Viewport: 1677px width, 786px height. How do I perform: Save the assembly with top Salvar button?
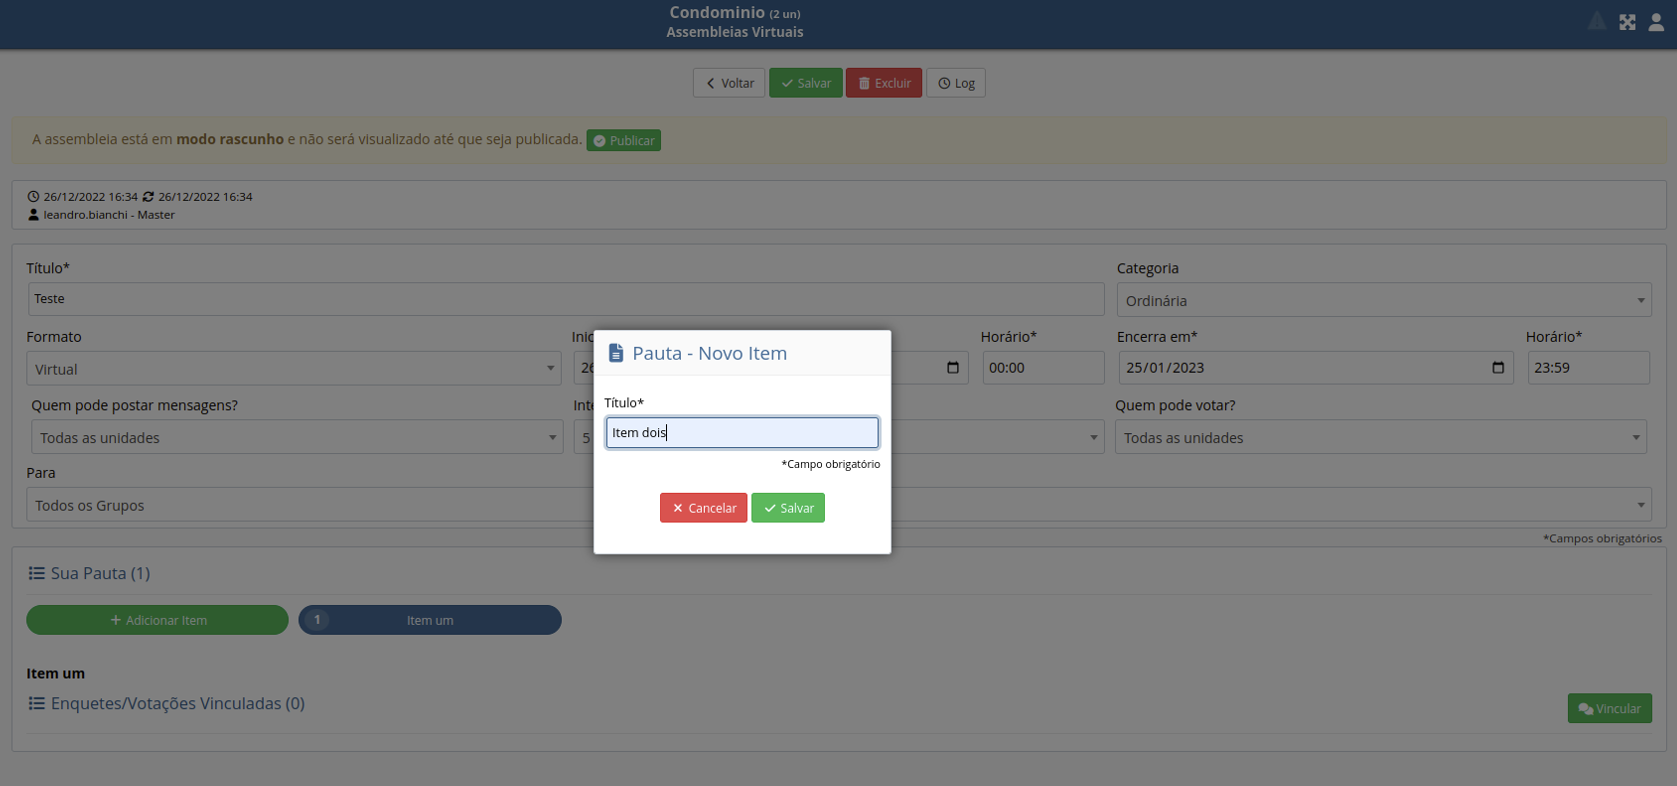coord(805,83)
